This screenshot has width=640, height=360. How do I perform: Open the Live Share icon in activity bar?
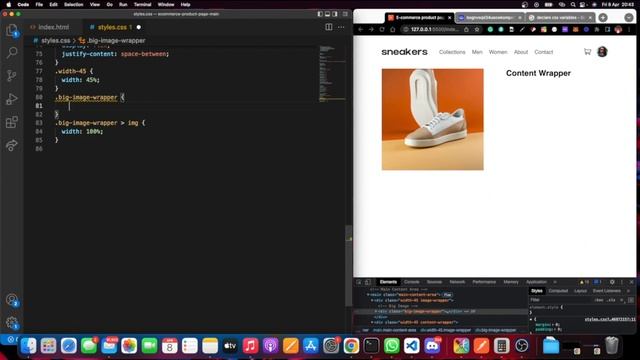tap(12, 145)
